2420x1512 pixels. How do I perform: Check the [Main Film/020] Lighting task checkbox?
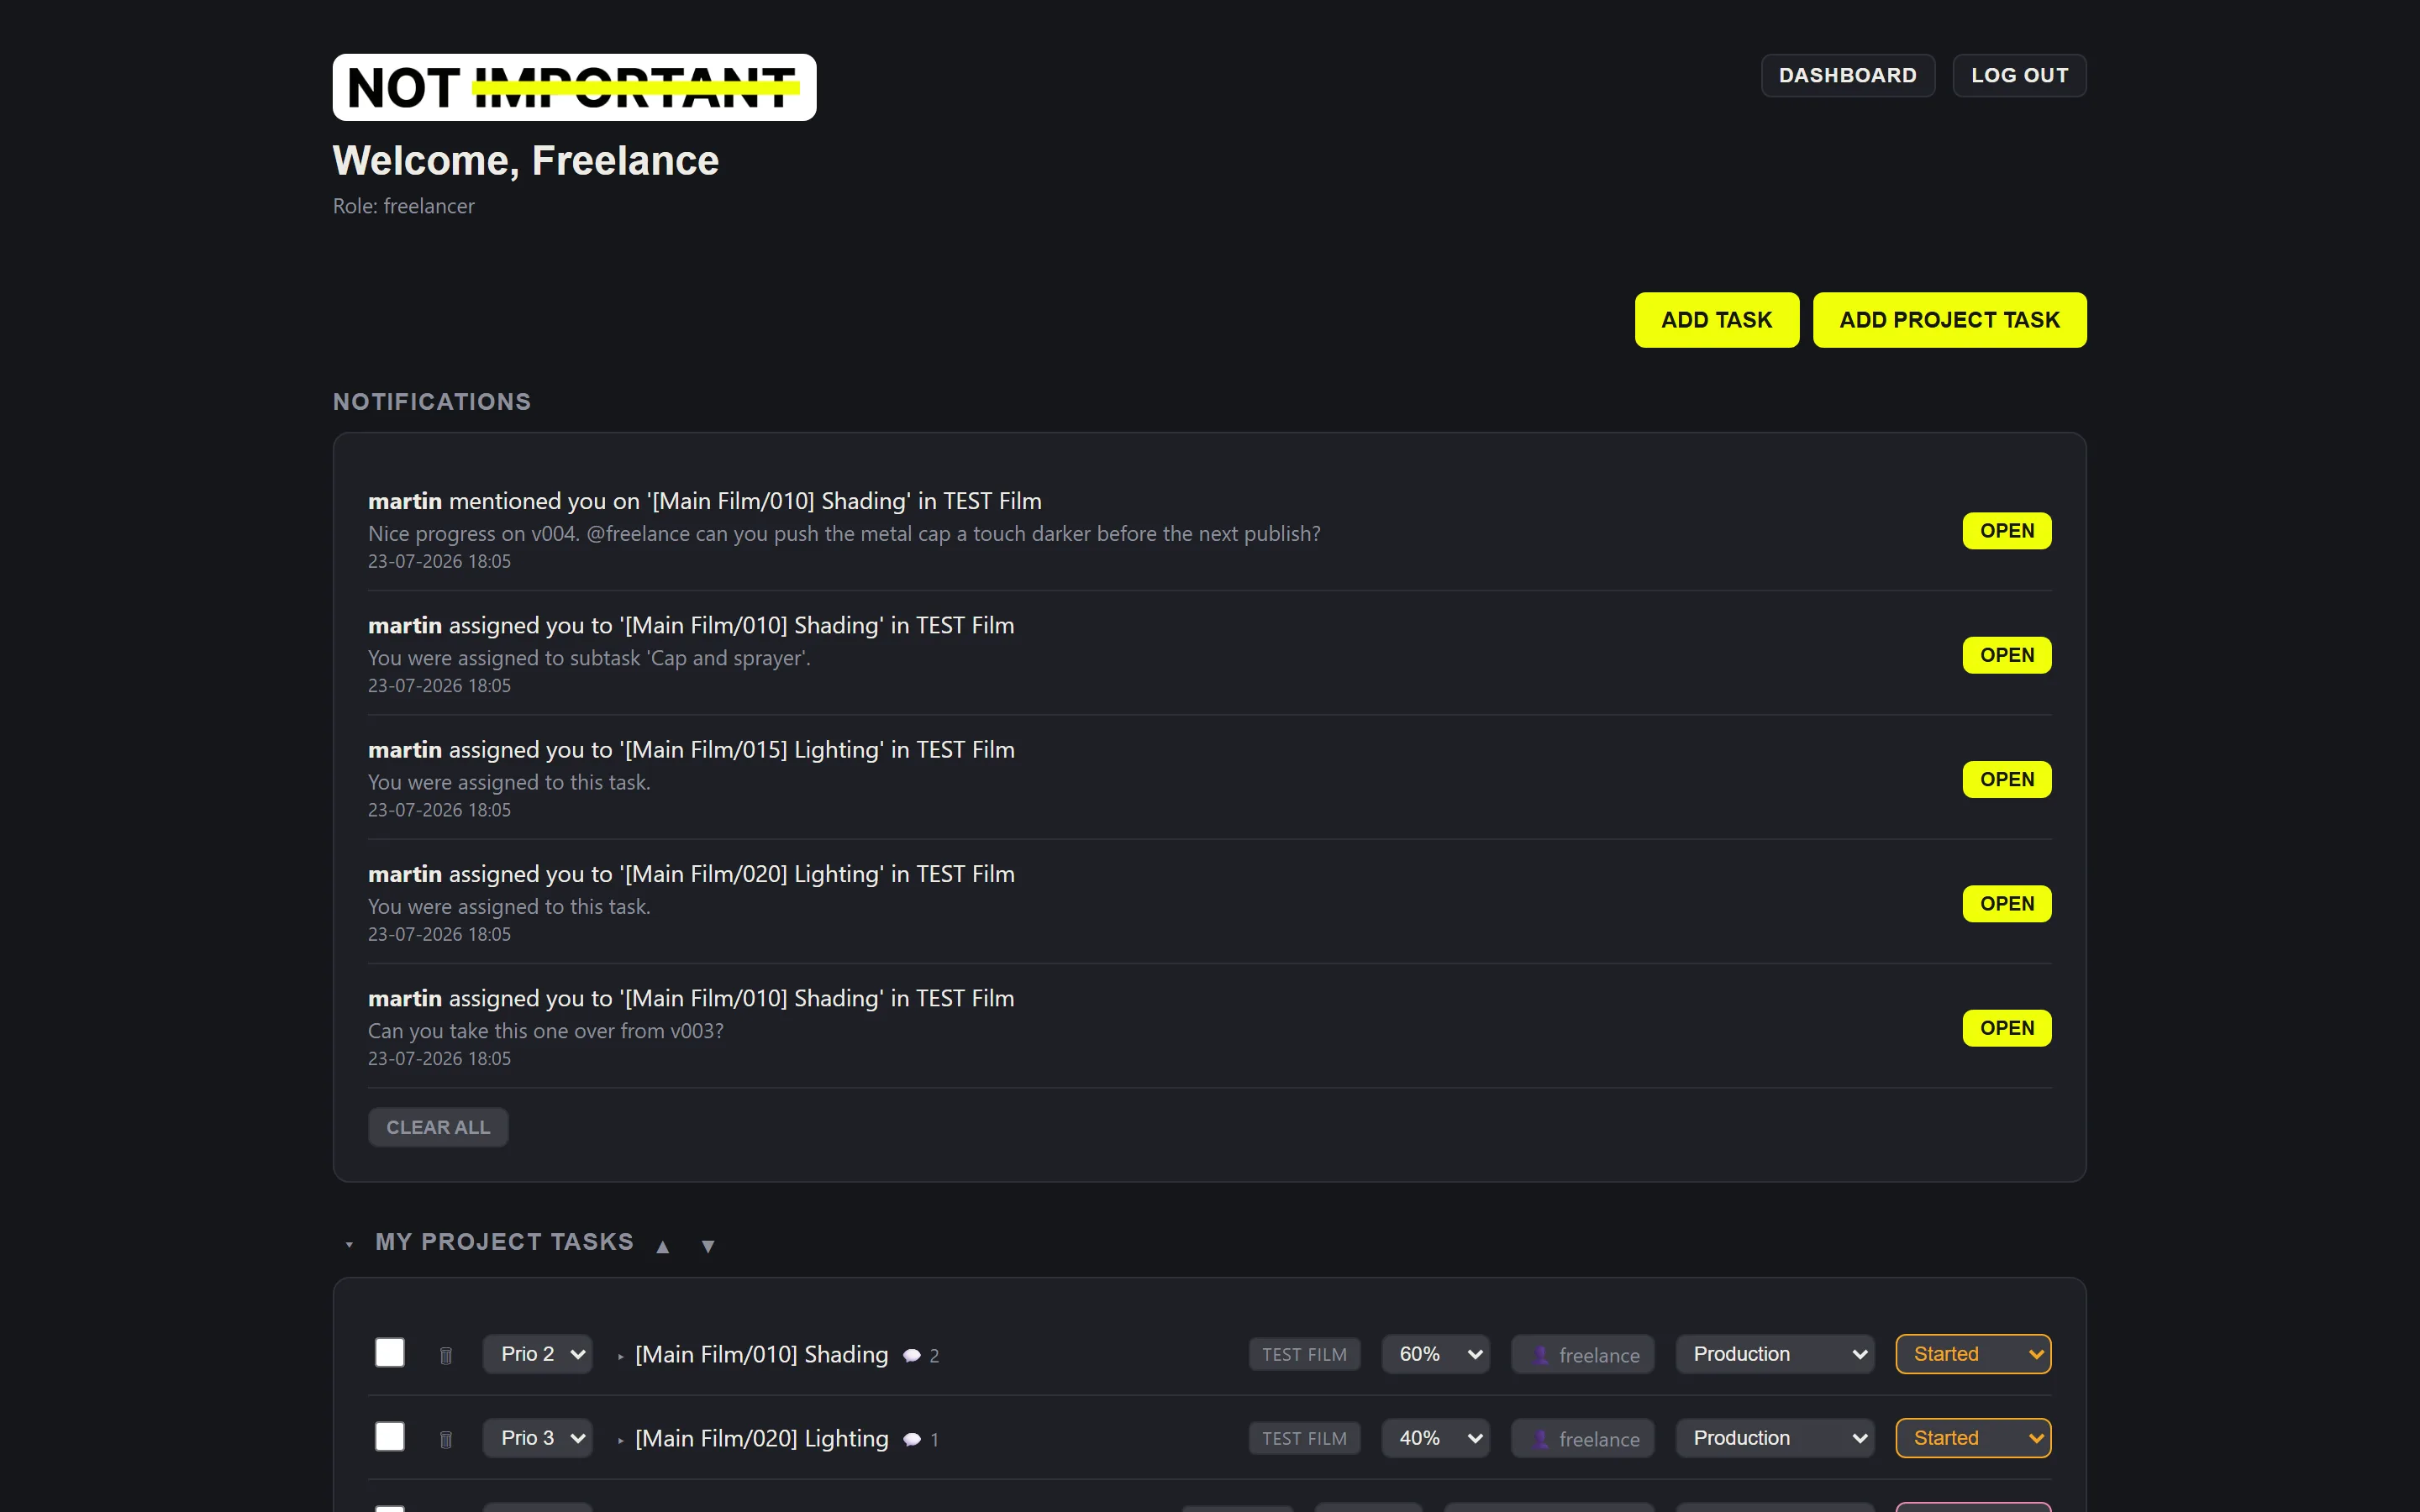pos(389,1436)
